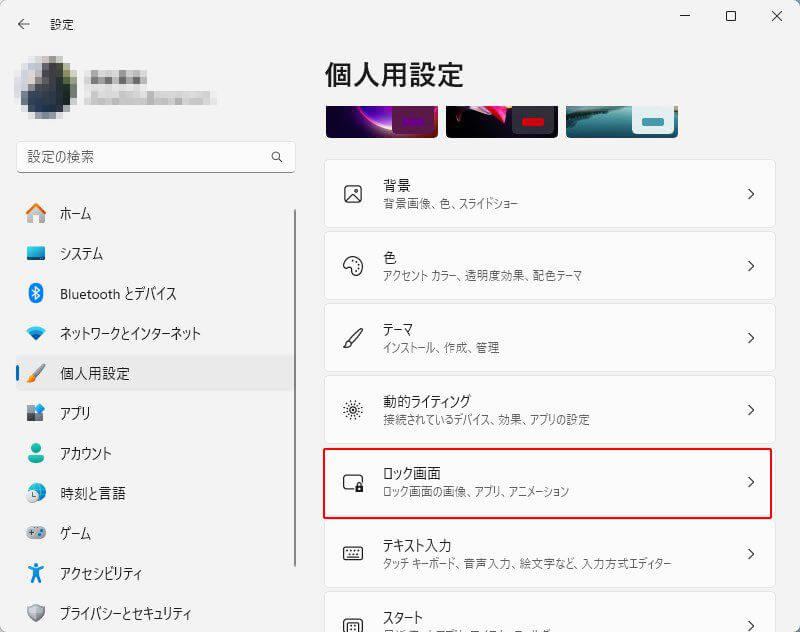Click the 設定の検索 search field
Viewport: 800px width, 632px height.
point(145,157)
